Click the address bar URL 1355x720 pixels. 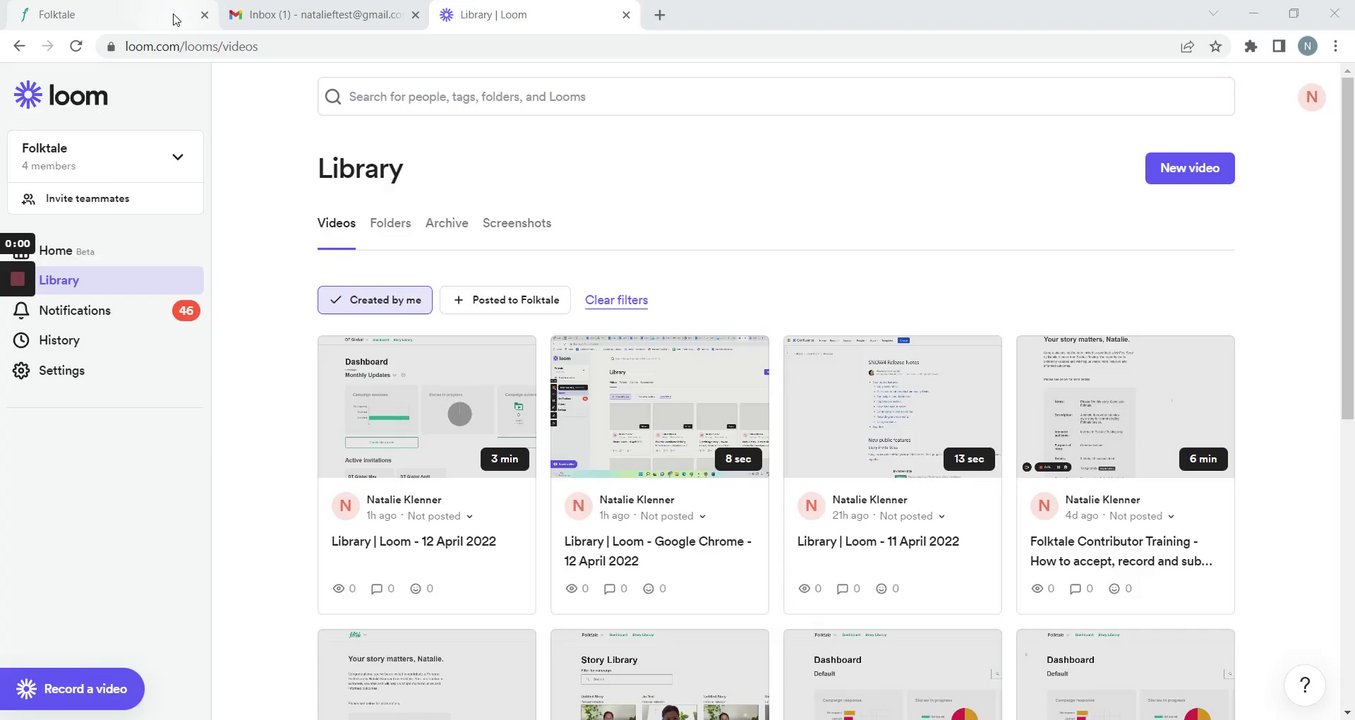pos(191,46)
